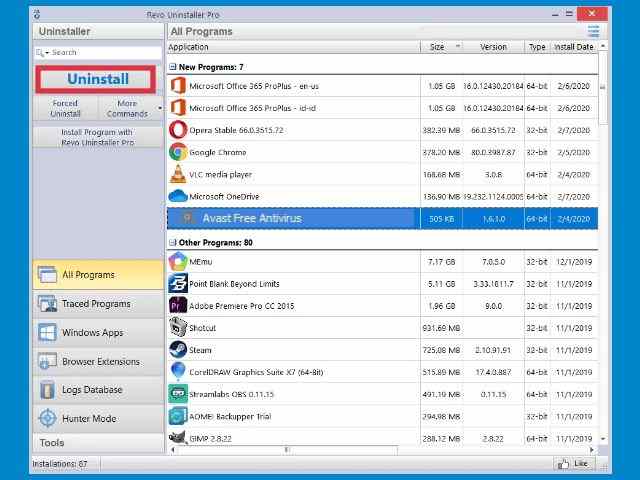
Task: Sort by the Version column header
Action: pos(493,47)
